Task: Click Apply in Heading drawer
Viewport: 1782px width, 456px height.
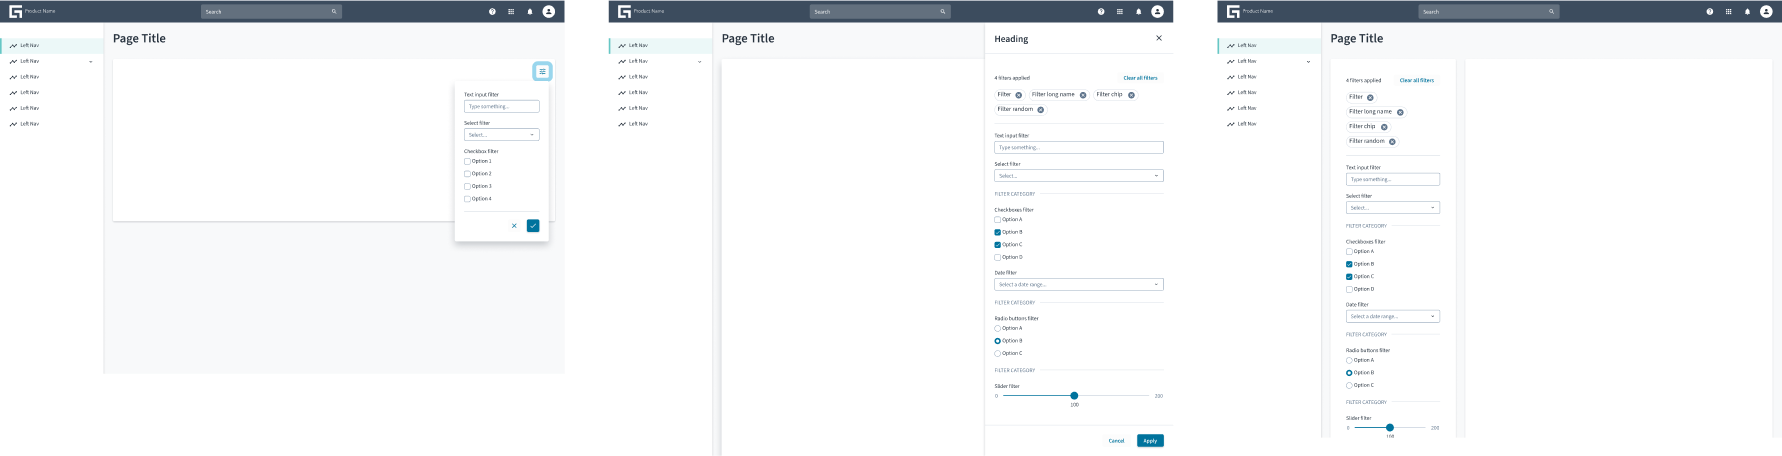Action: point(1150,441)
